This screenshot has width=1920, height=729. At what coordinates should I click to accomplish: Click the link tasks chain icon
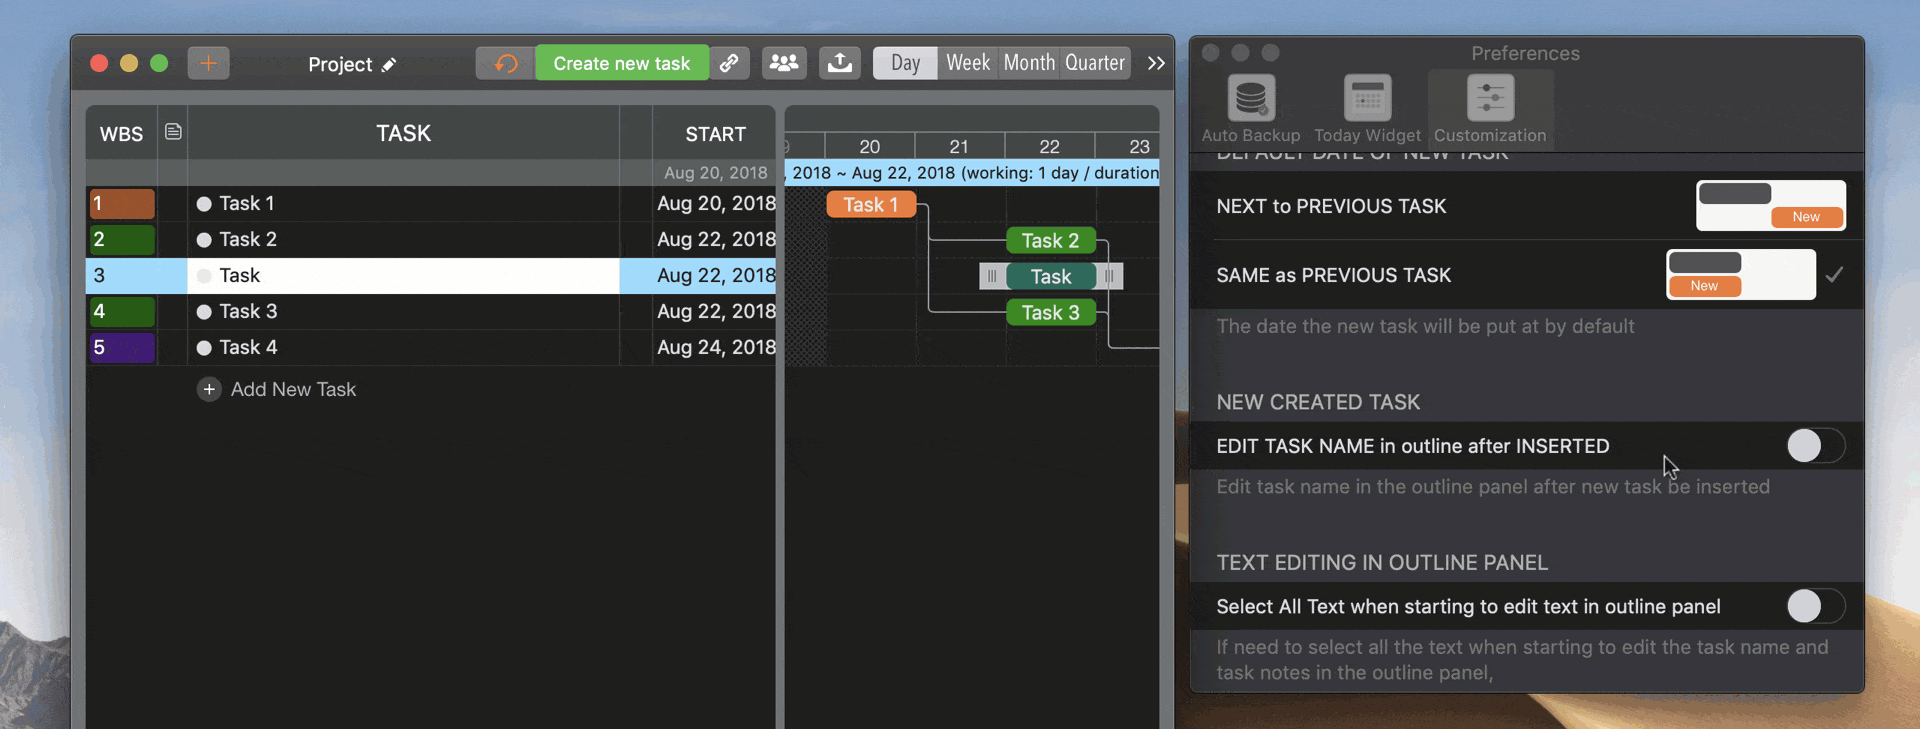point(730,63)
